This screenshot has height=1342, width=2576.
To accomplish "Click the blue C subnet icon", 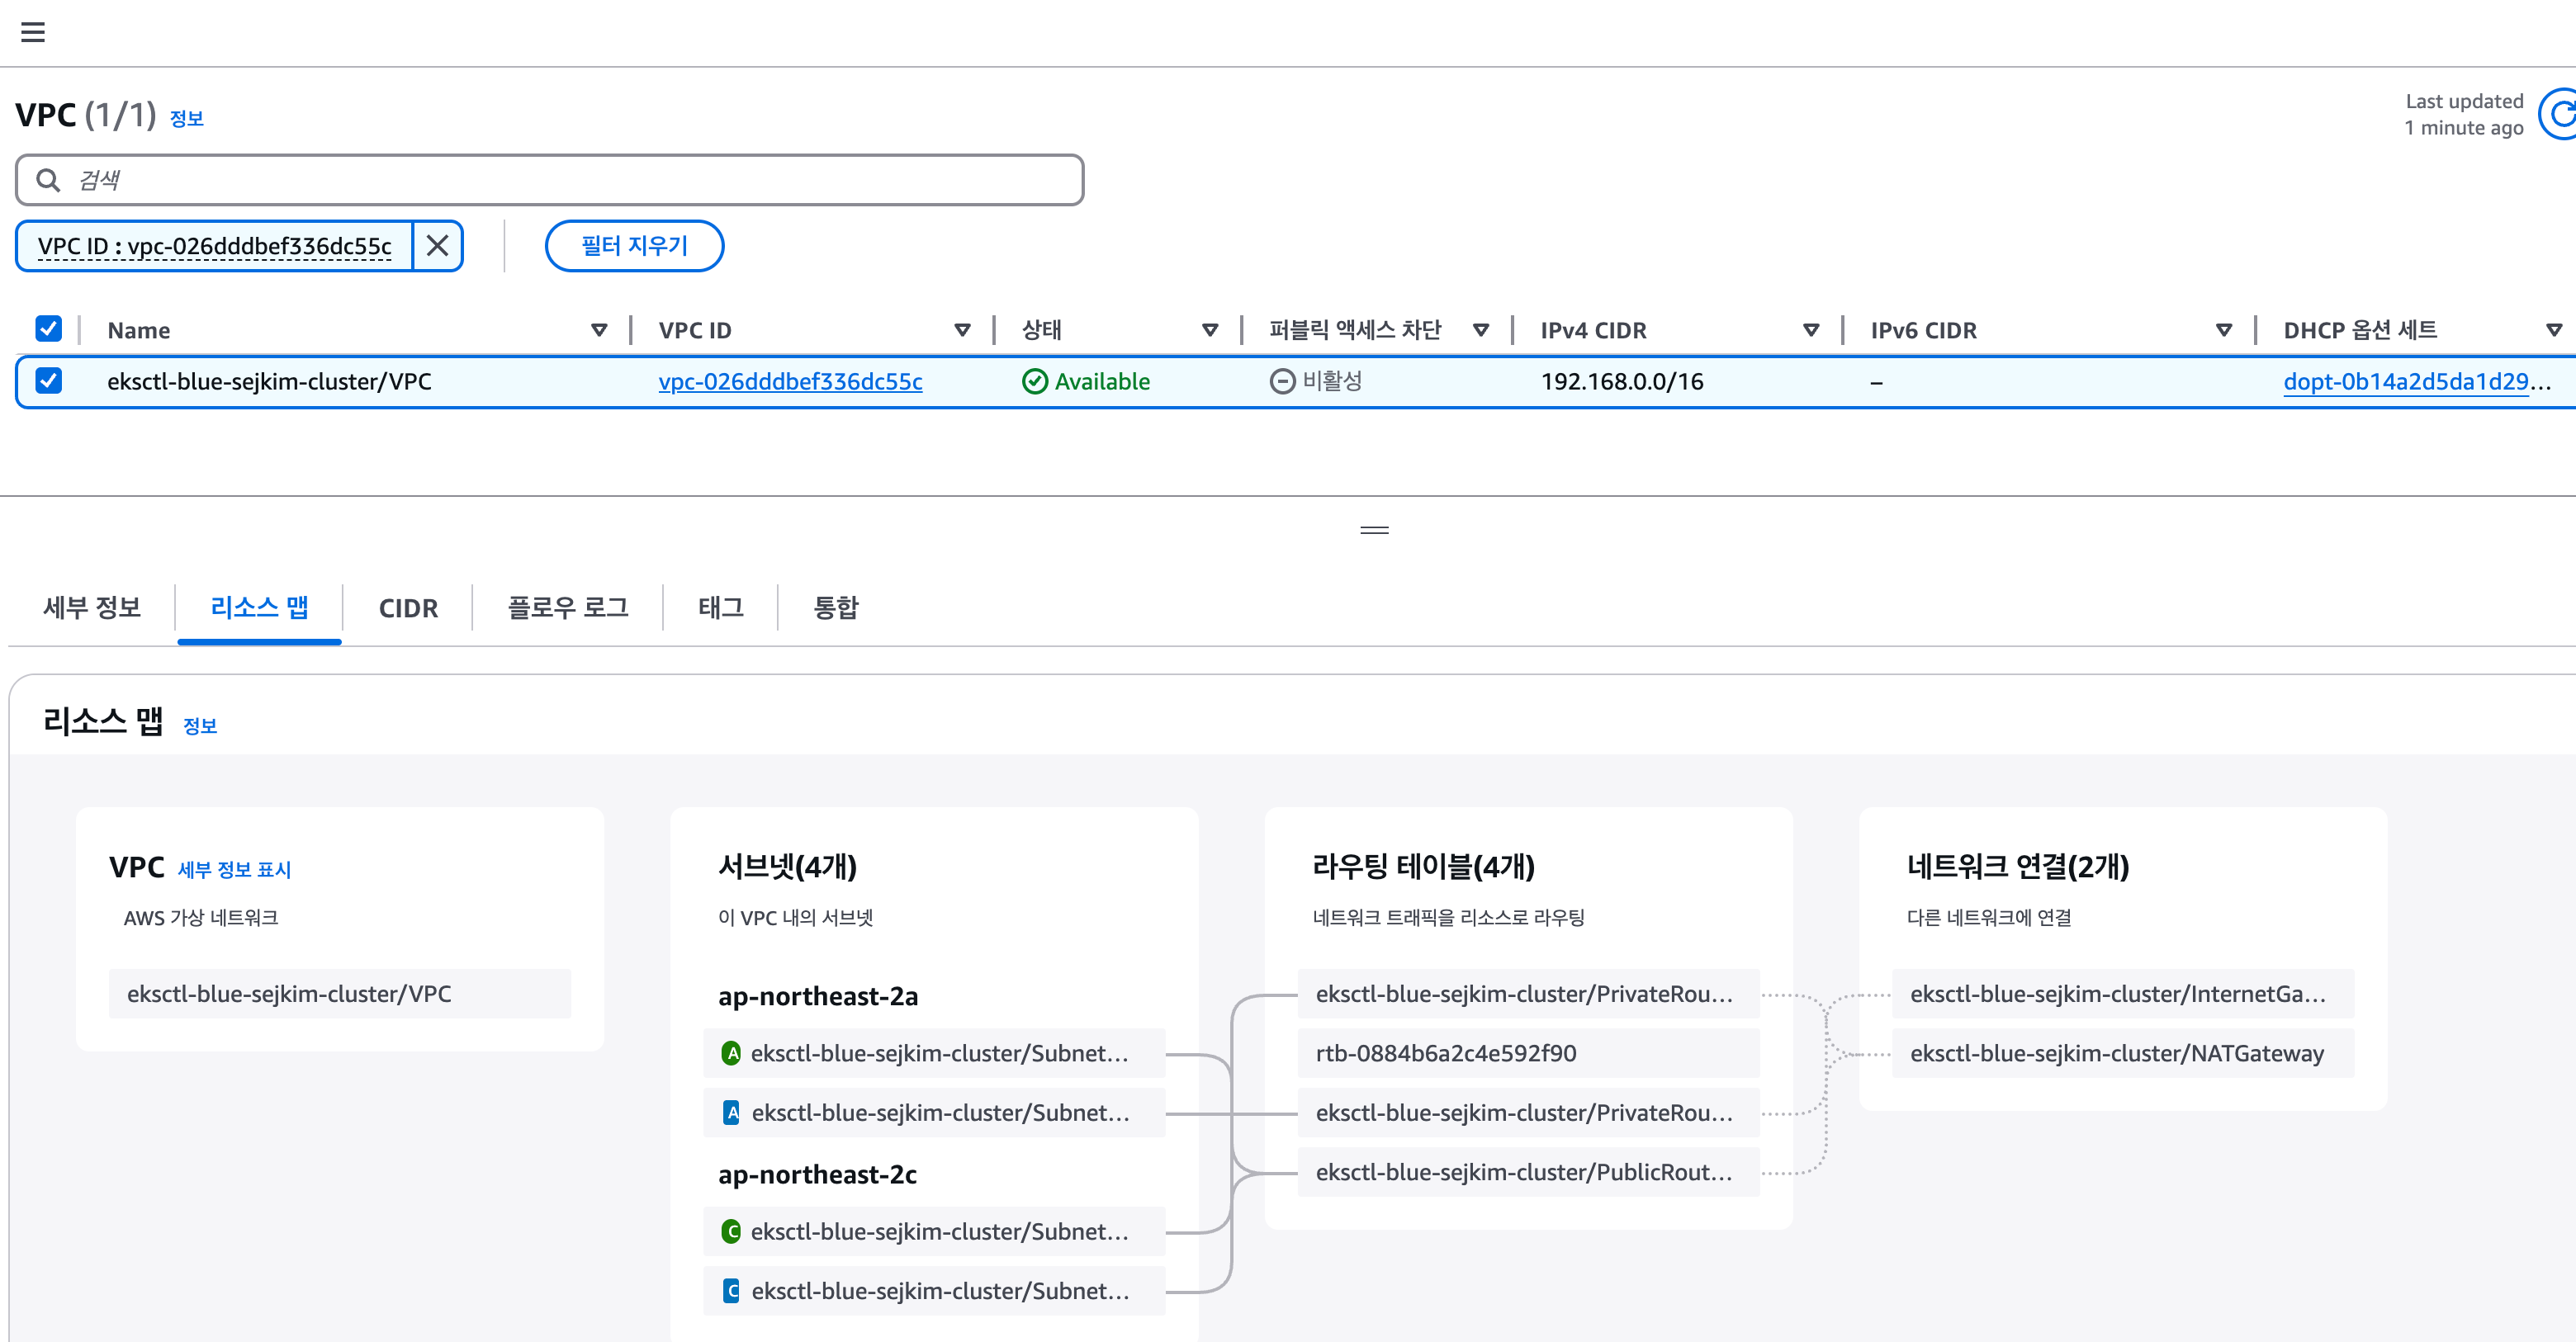I will pos(731,1290).
